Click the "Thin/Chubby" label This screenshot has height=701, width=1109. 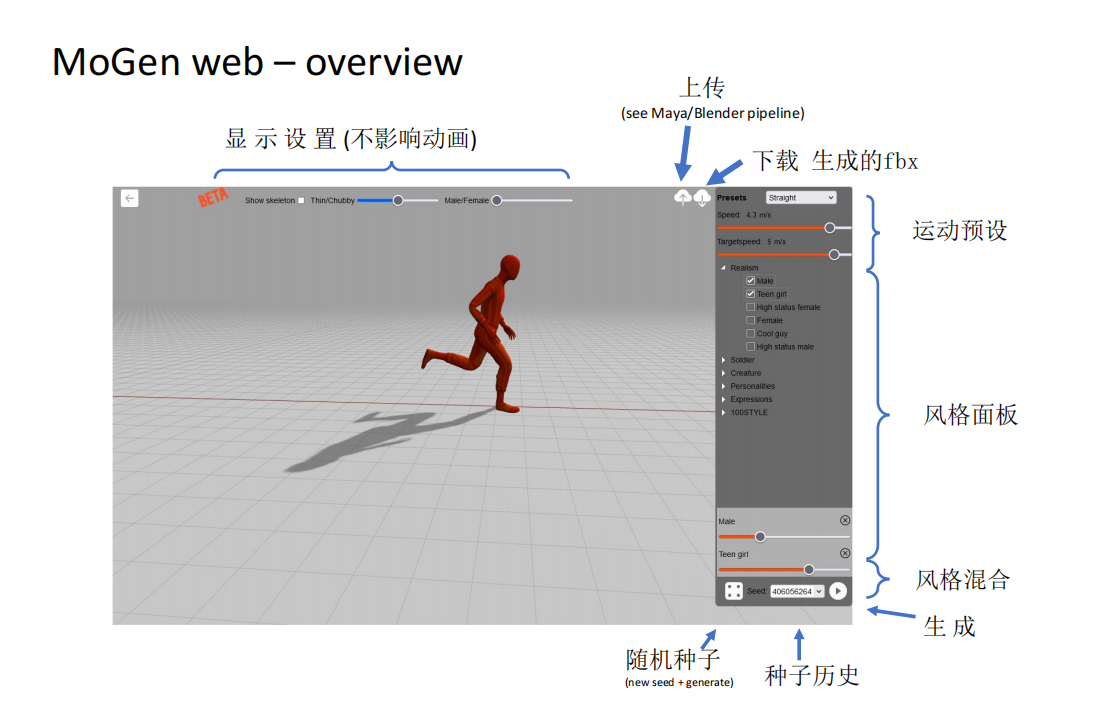tap(332, 201)
